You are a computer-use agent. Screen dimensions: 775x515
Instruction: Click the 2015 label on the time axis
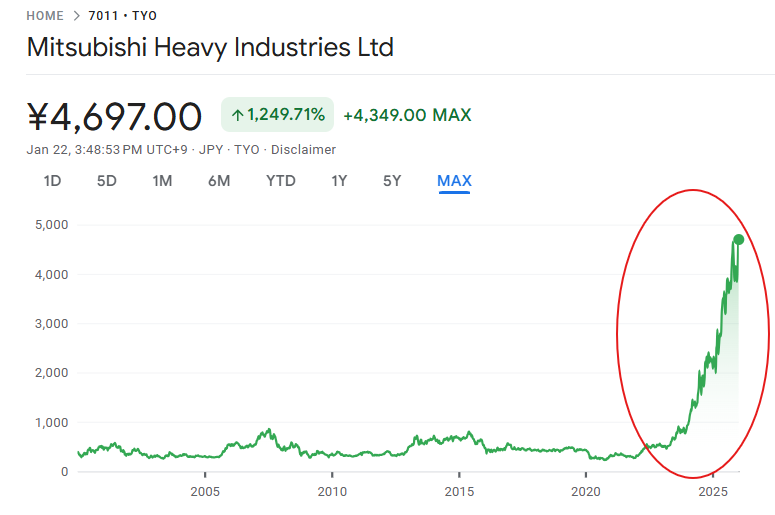tap(459, 491)
